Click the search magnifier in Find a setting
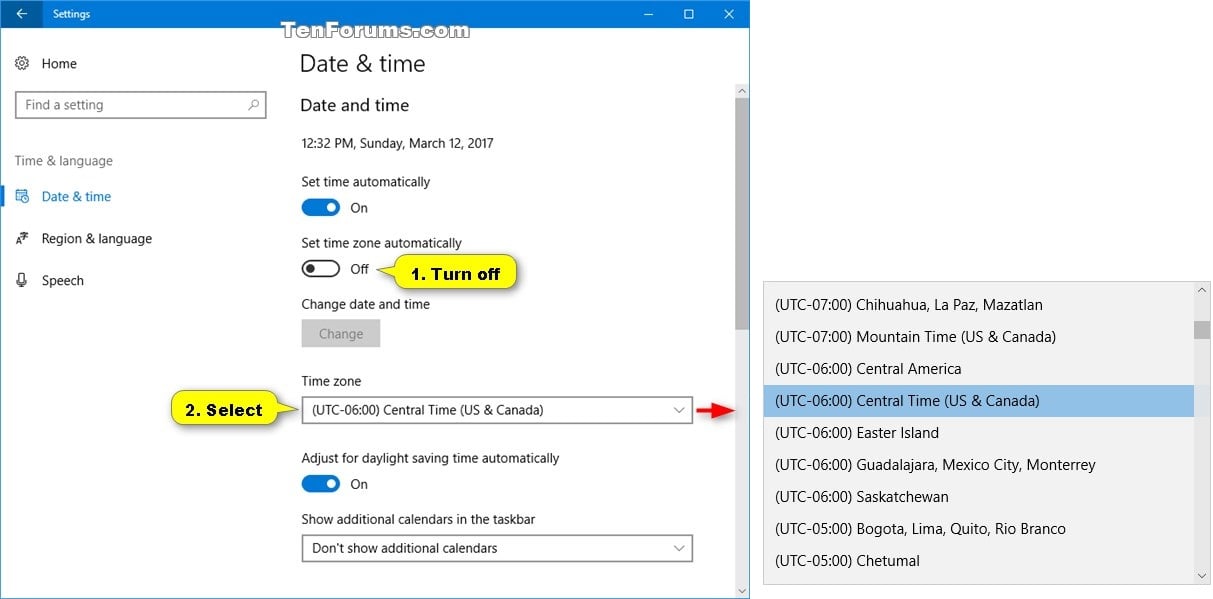1213x599 pixels. [x=254, y=104]
